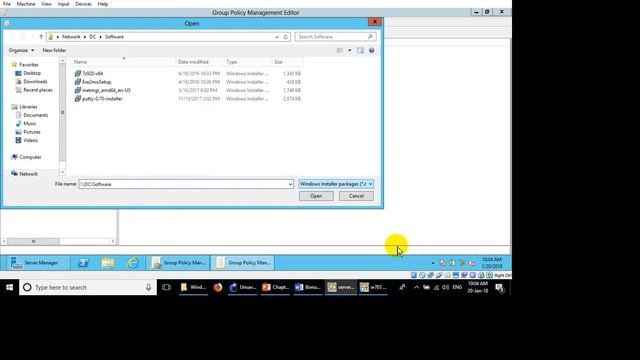This screenshot has width=640, height=360.
Task: Select Videos library in navigation pane
Action: pos(30,140)
